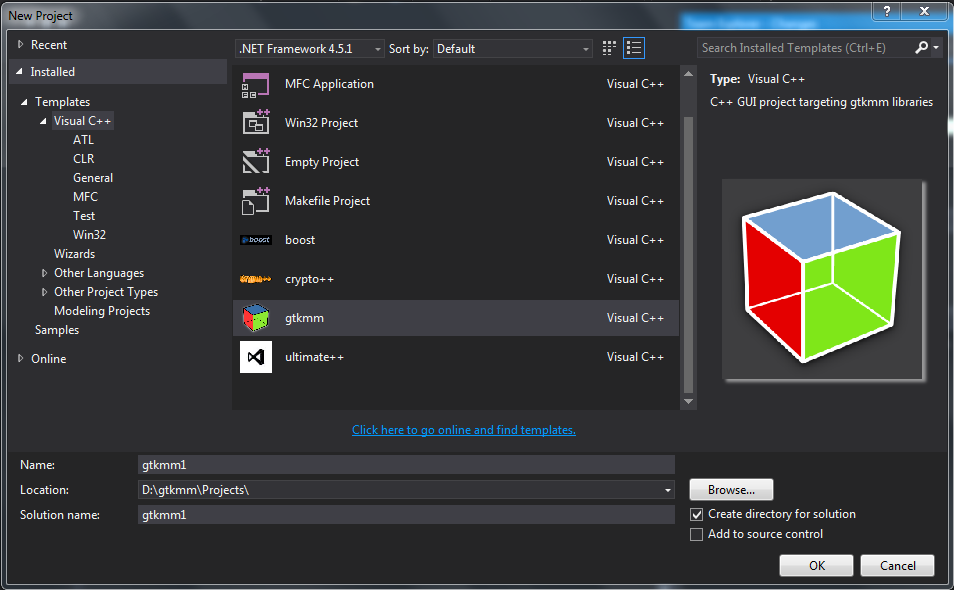The image size is (954, 590).
Task: Collapse the Installed section
Action: [19, 72]
